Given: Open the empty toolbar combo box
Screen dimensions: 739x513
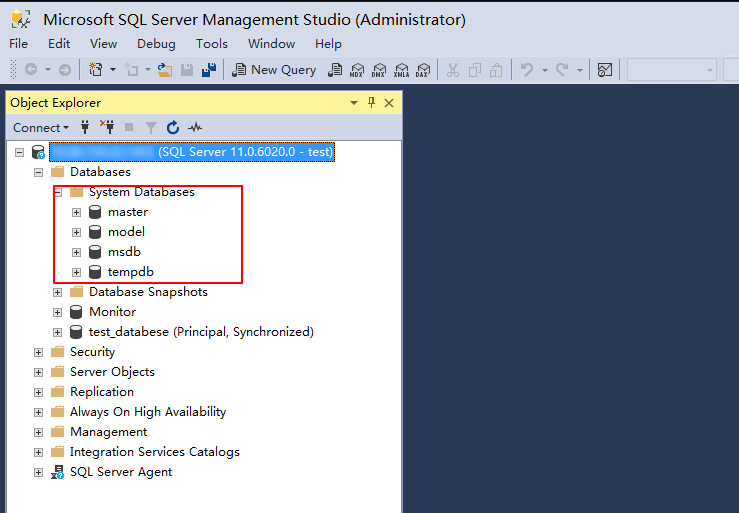Looking at the screenshot, I should 671,70.
